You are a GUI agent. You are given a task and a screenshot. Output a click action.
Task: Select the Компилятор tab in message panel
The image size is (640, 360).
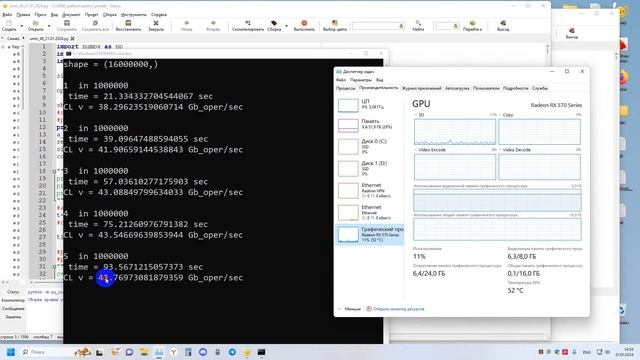tap(13, 300)
